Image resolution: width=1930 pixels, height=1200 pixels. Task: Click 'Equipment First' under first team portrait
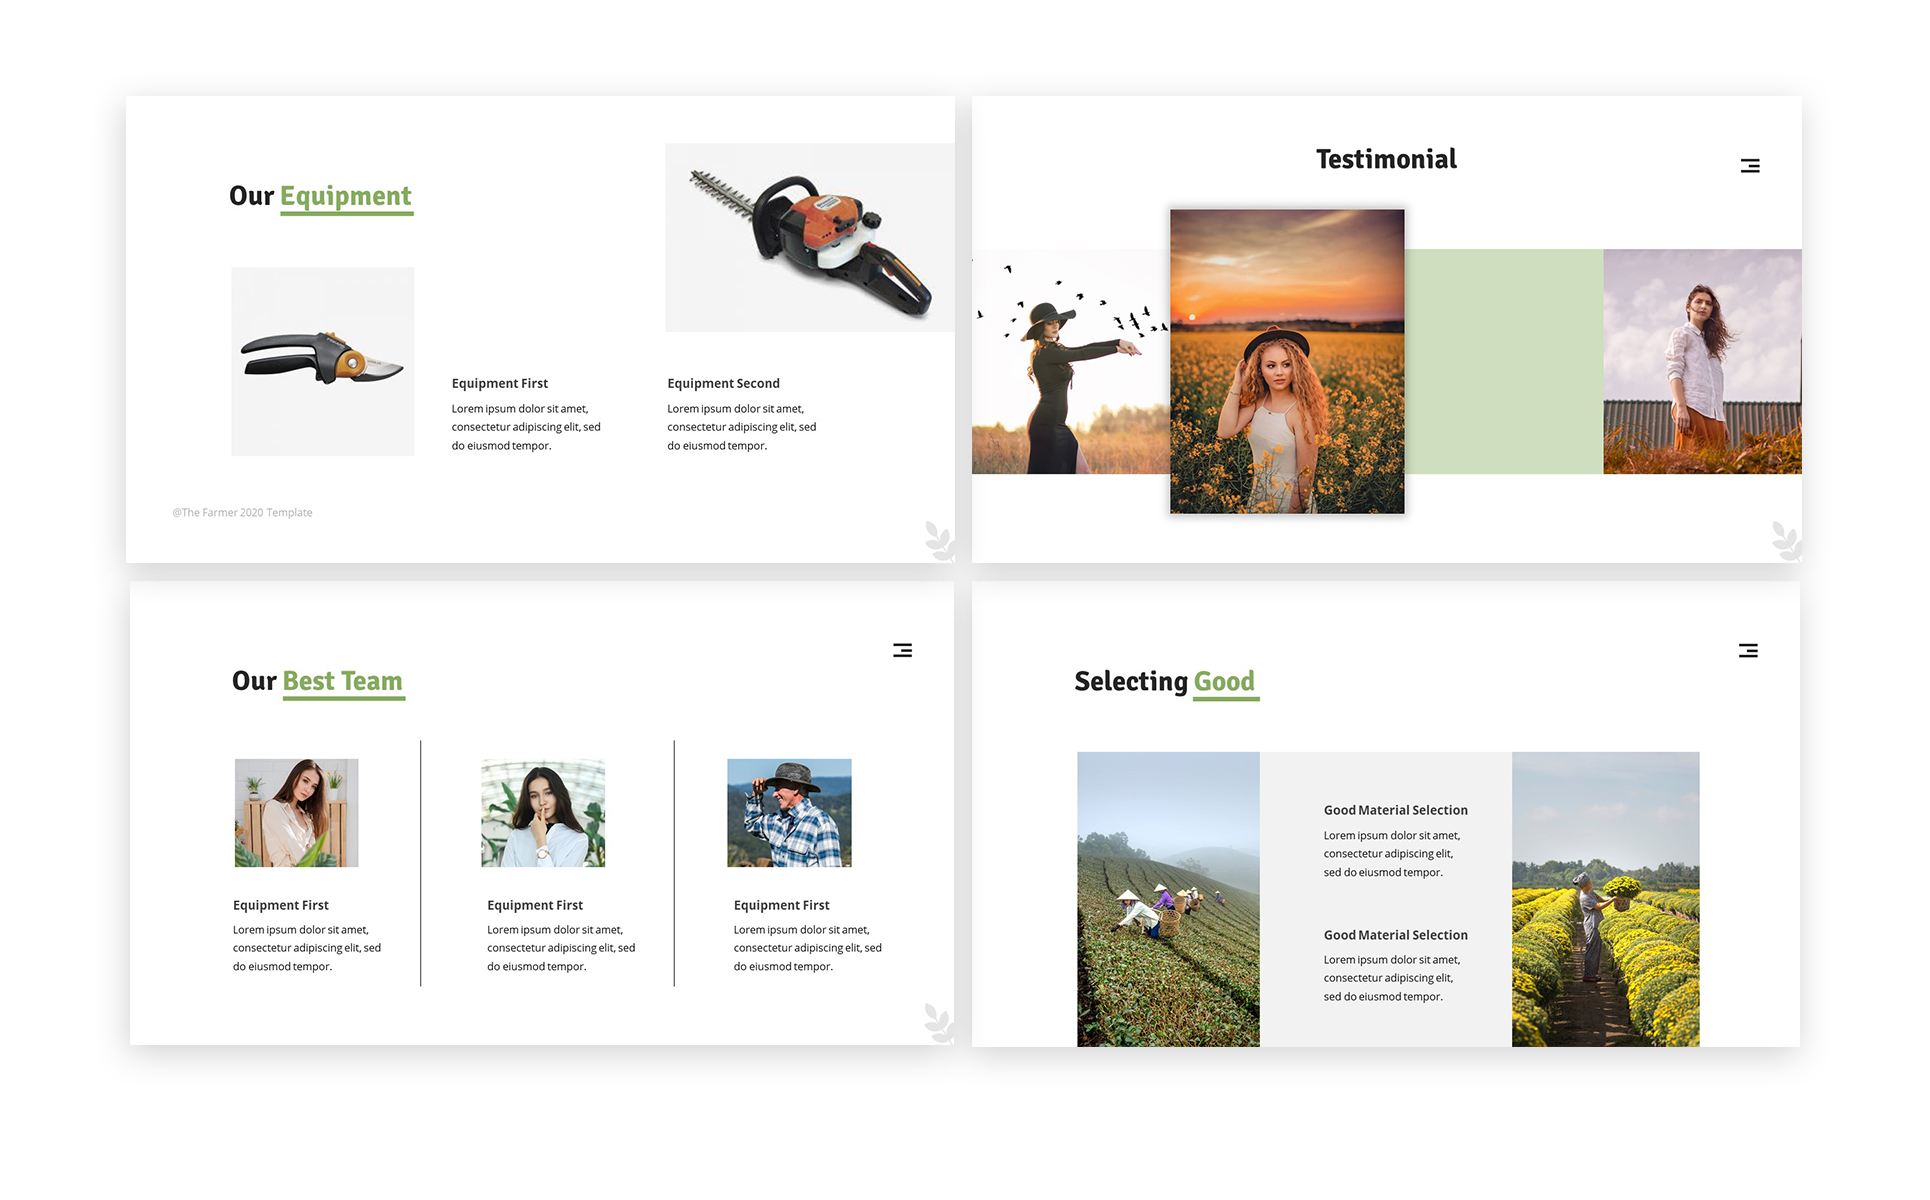[x=281, y=905]
